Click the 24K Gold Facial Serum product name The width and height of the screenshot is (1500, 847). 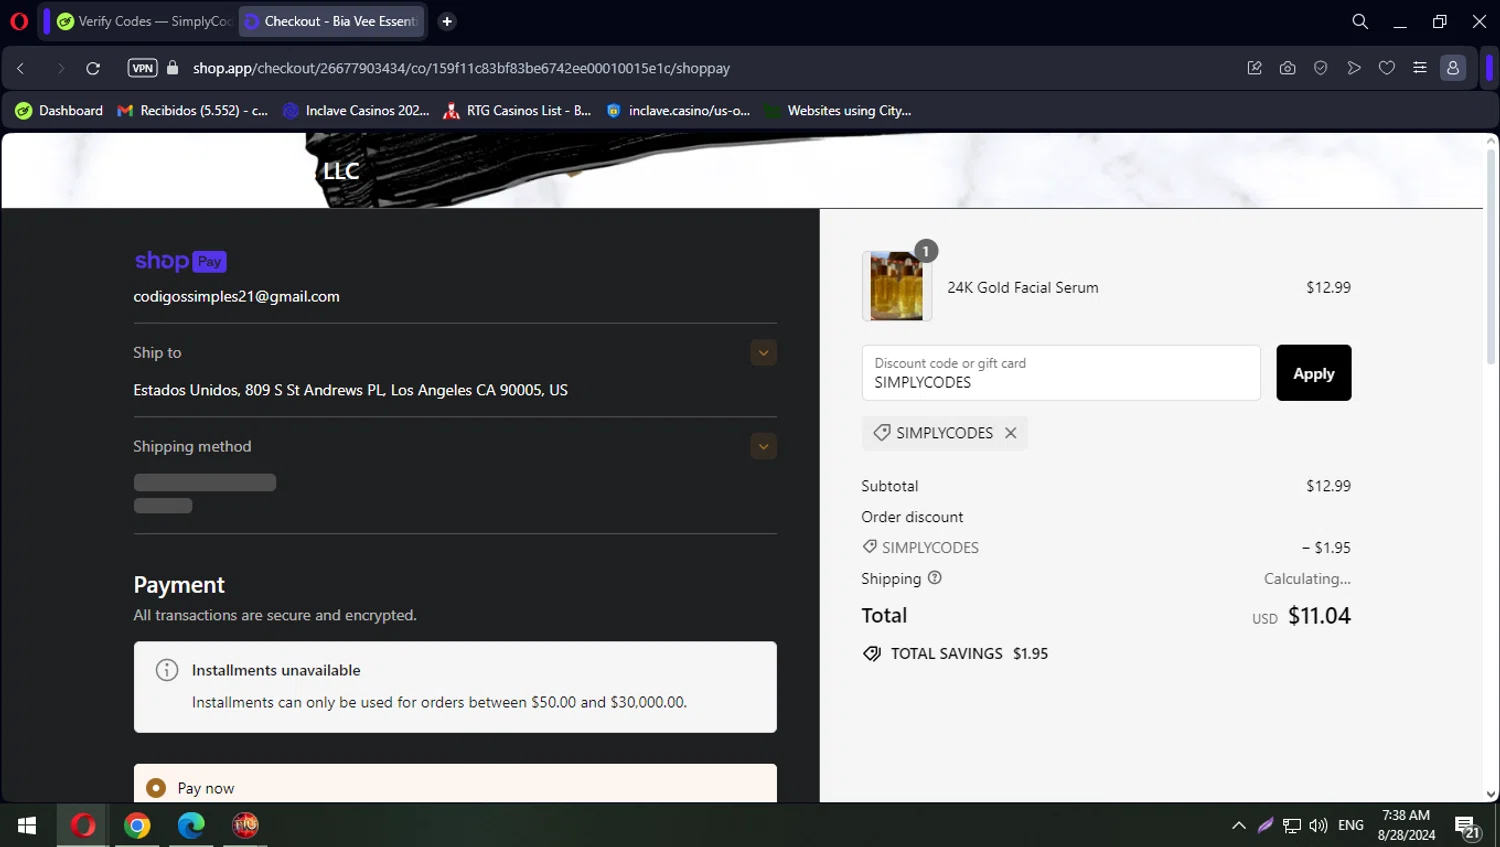[1023, 287]
